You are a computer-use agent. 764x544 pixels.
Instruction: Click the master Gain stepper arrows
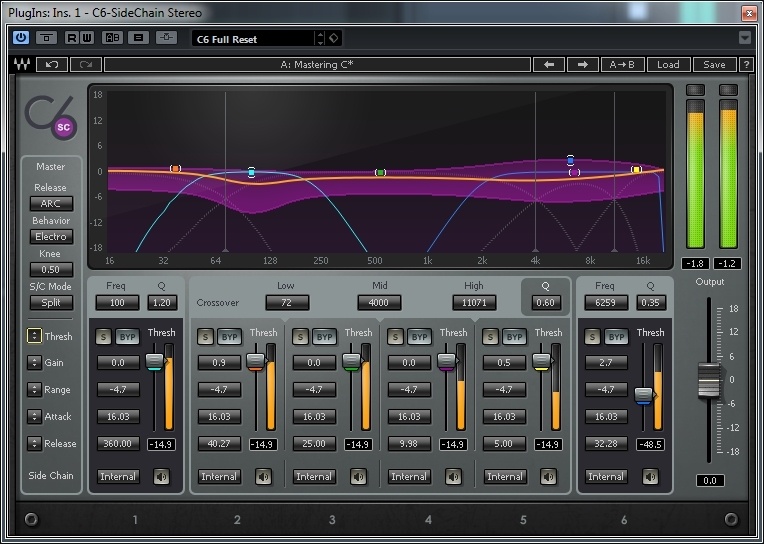(34, 363)
